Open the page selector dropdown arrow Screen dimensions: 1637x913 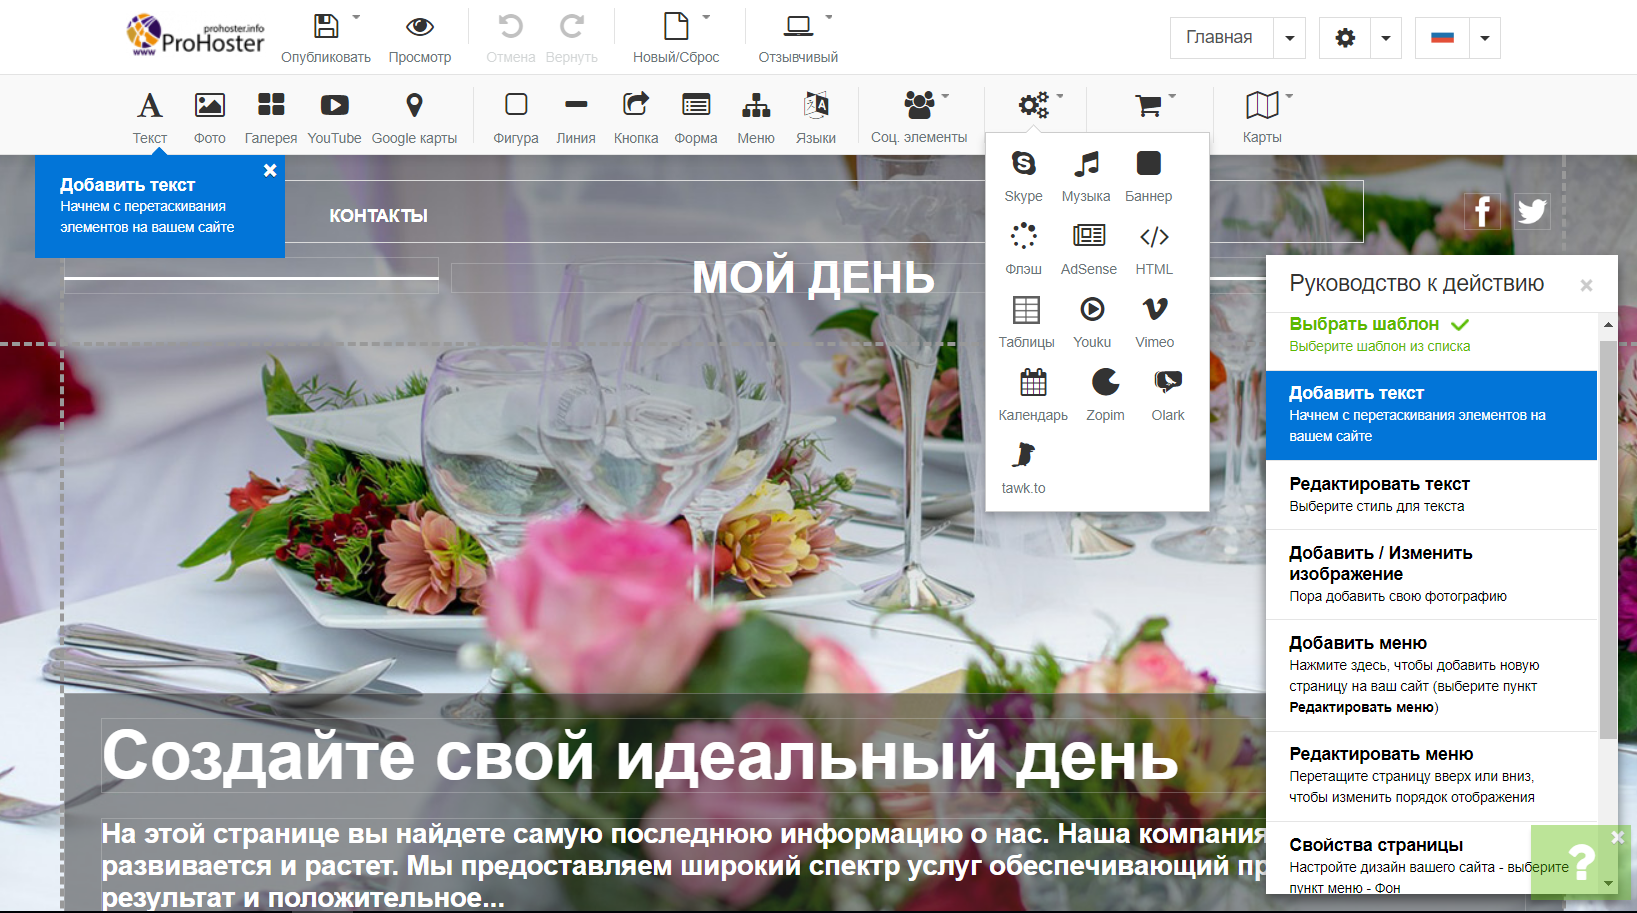[x=1289, y=38]
